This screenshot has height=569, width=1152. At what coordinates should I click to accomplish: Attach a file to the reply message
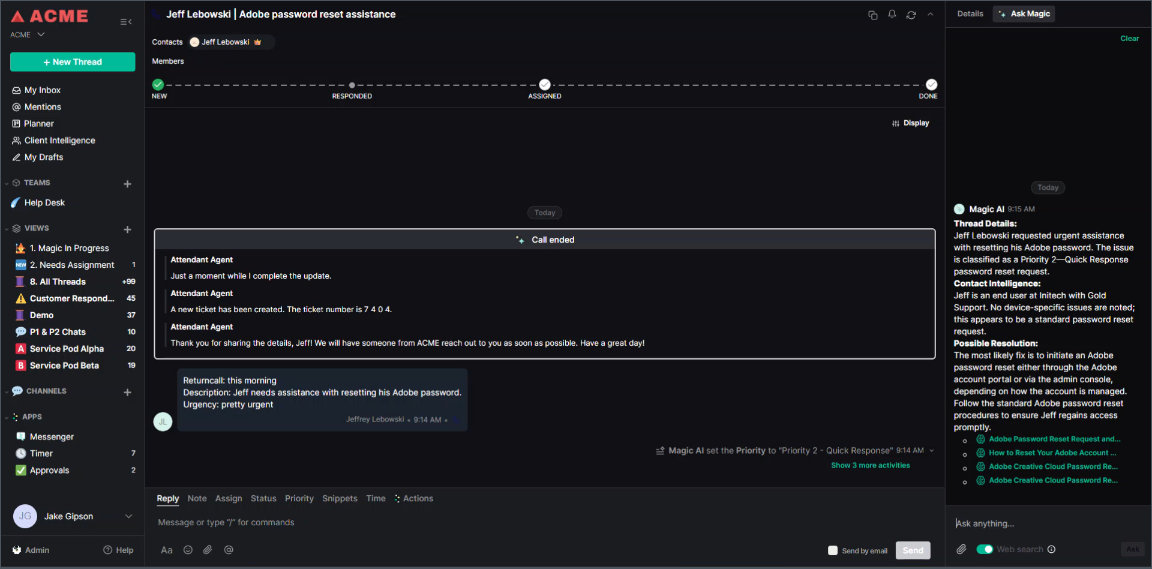point(208,550)
